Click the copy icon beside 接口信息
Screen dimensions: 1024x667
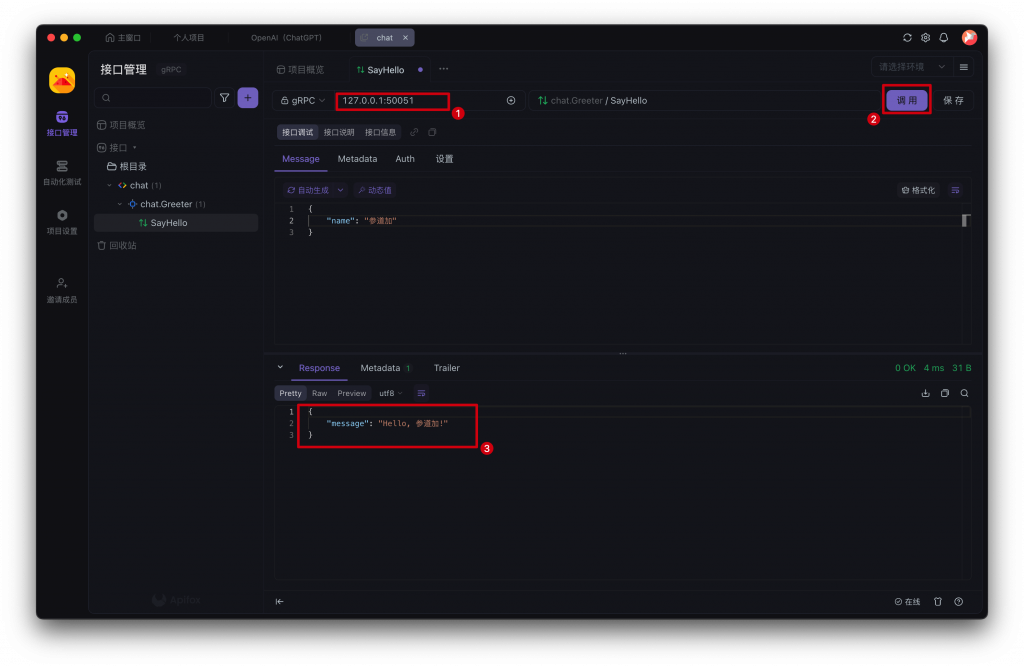pyautogui.click(x=432, y=133)
